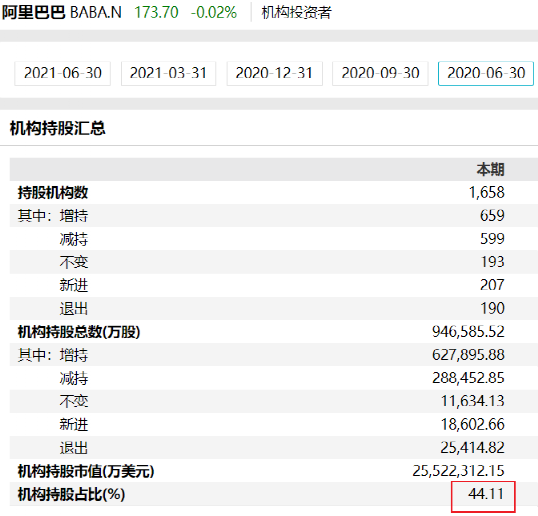Select the 机构持股市值 value 25,522,312.15
538x516 pixels.
click(458, 471)
